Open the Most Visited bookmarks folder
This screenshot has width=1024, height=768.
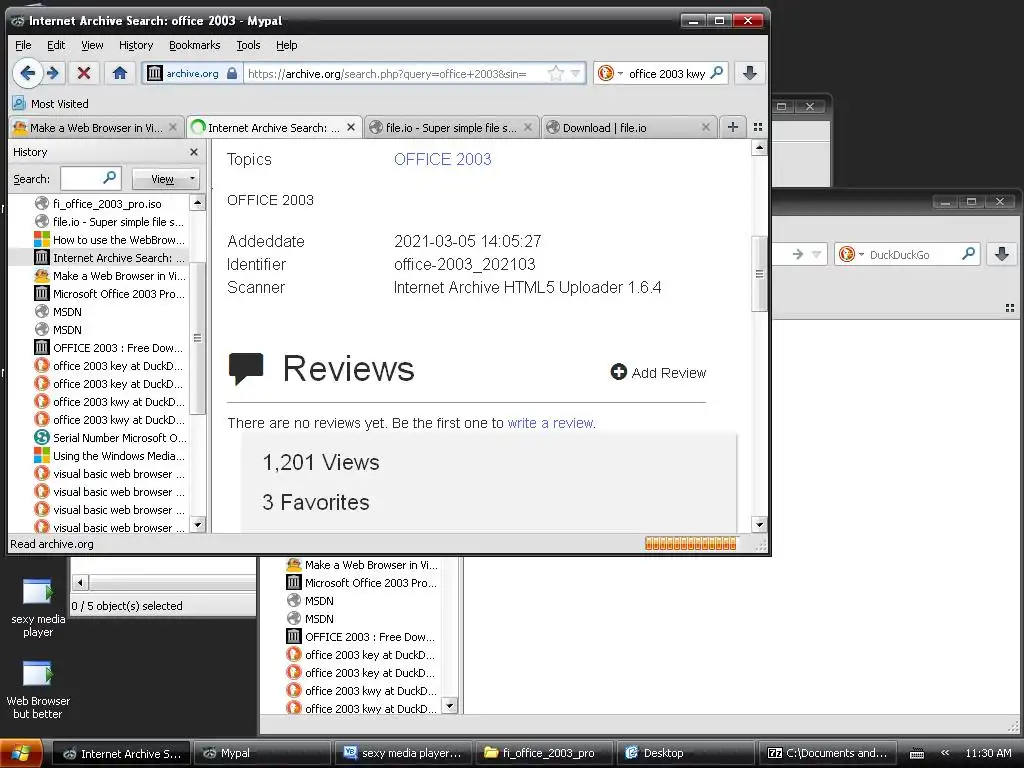[x=51, y=104]
